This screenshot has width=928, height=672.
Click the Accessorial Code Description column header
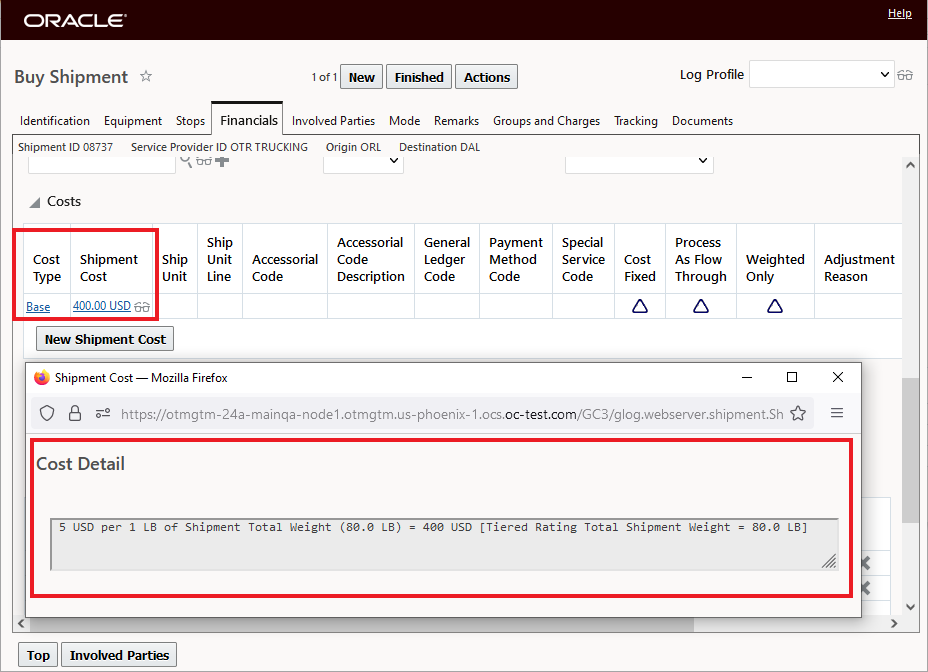tap(370, 259)
